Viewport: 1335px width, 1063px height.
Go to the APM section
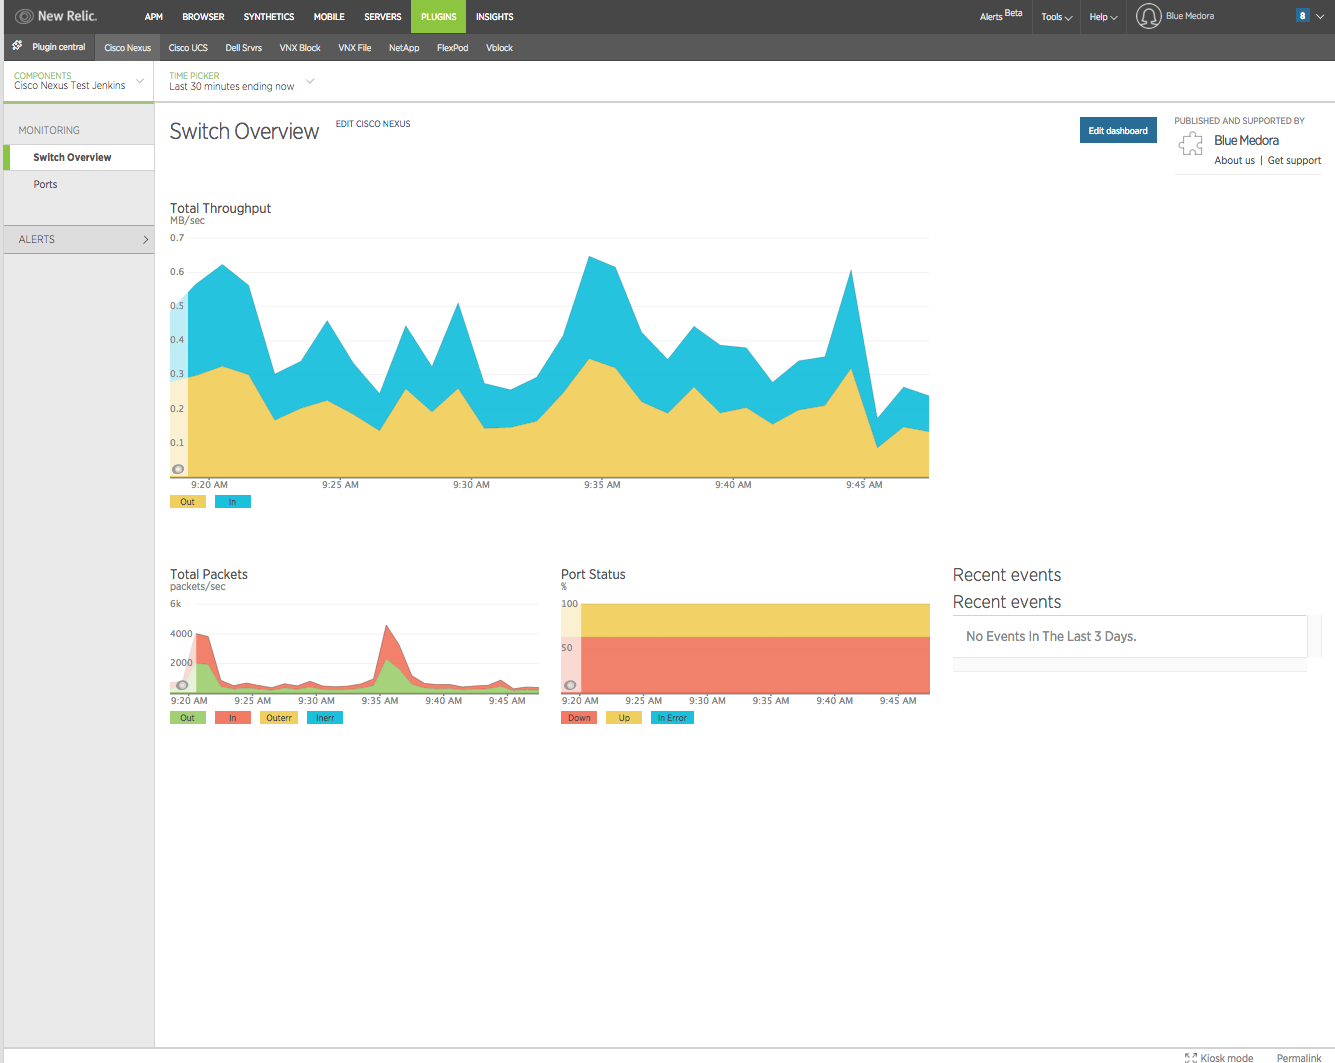153,17
